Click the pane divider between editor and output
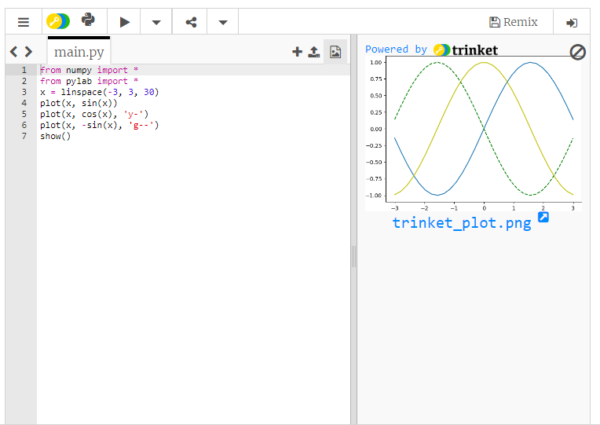600x425 pixels. pyautogui.click(x=354, y=256)
